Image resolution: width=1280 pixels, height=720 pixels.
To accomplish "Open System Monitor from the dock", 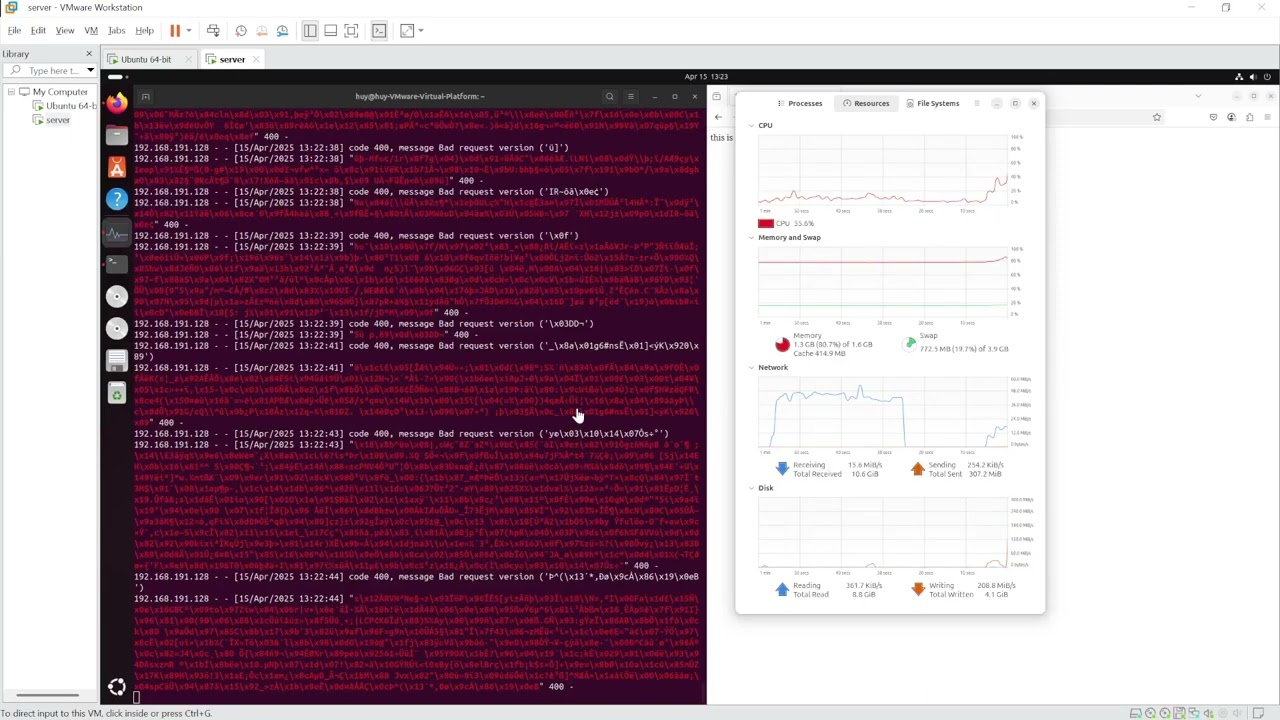I will click(117, 232).
